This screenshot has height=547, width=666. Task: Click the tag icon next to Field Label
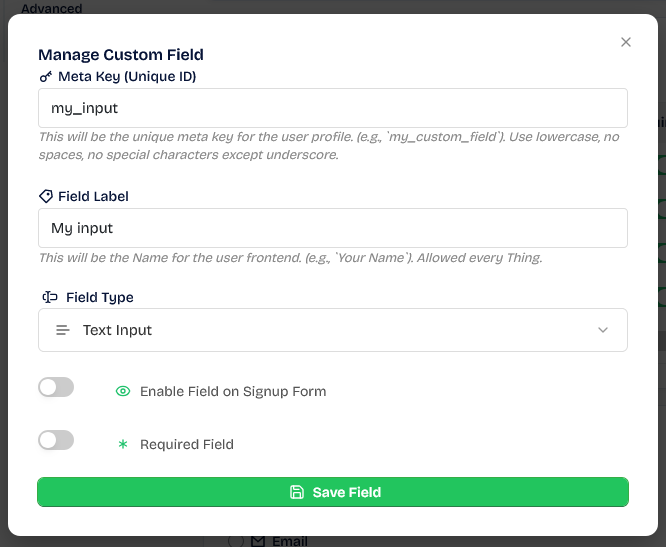pyautogui.click(x=45, y=197)
